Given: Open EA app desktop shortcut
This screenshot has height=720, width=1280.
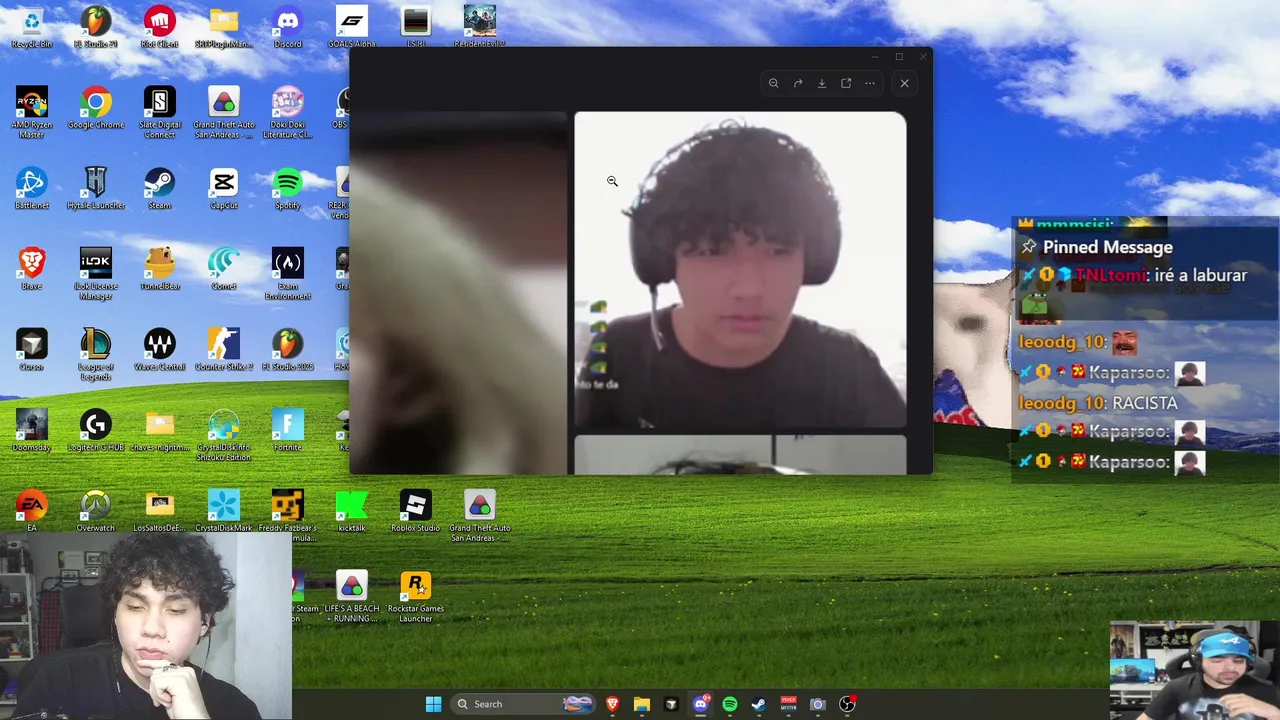Looking at the screenshot, I should click(x=32, y=511).
